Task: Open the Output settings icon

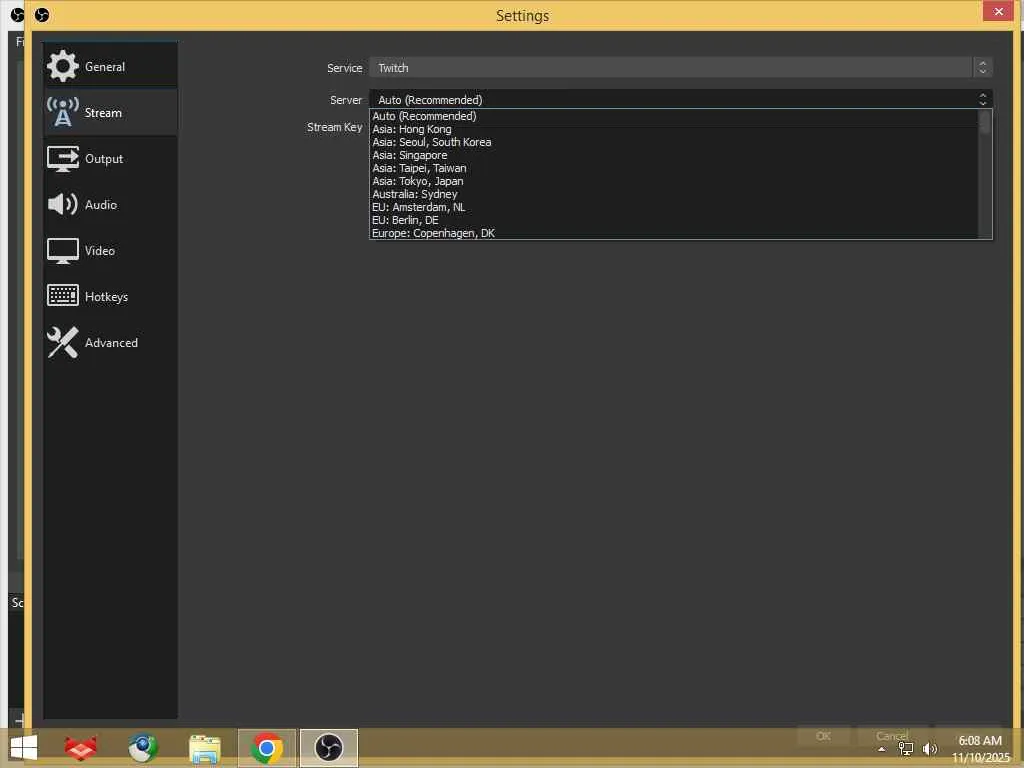Action: 63,159
